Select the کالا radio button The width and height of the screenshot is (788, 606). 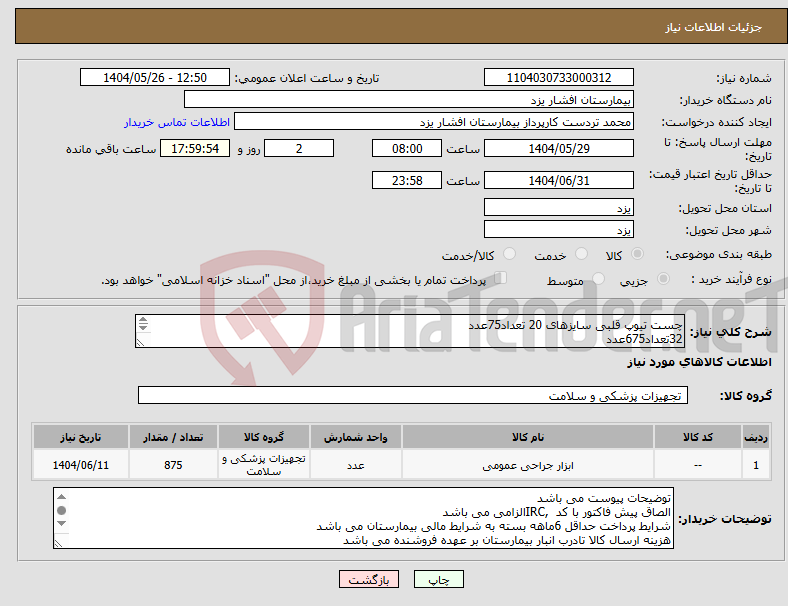point(637,254)
